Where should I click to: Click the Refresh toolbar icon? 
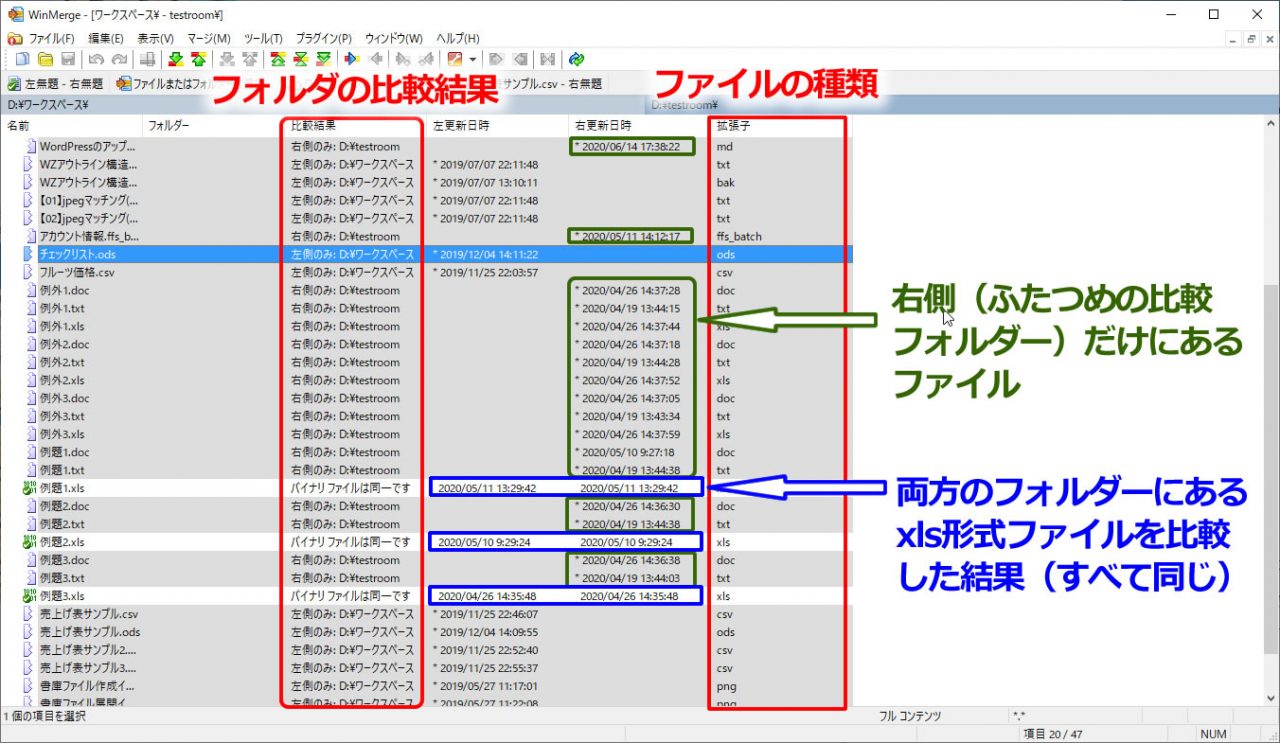coord(576,59)
